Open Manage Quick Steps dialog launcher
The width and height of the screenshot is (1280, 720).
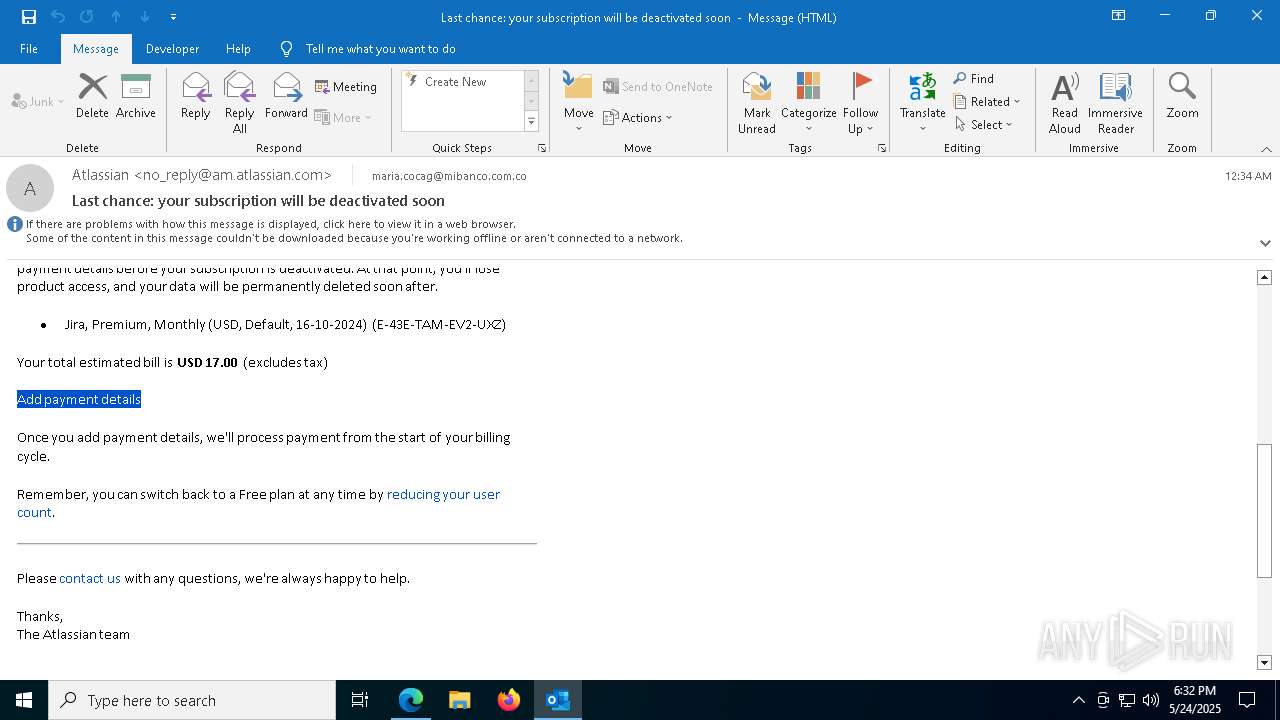pos(542,148)
